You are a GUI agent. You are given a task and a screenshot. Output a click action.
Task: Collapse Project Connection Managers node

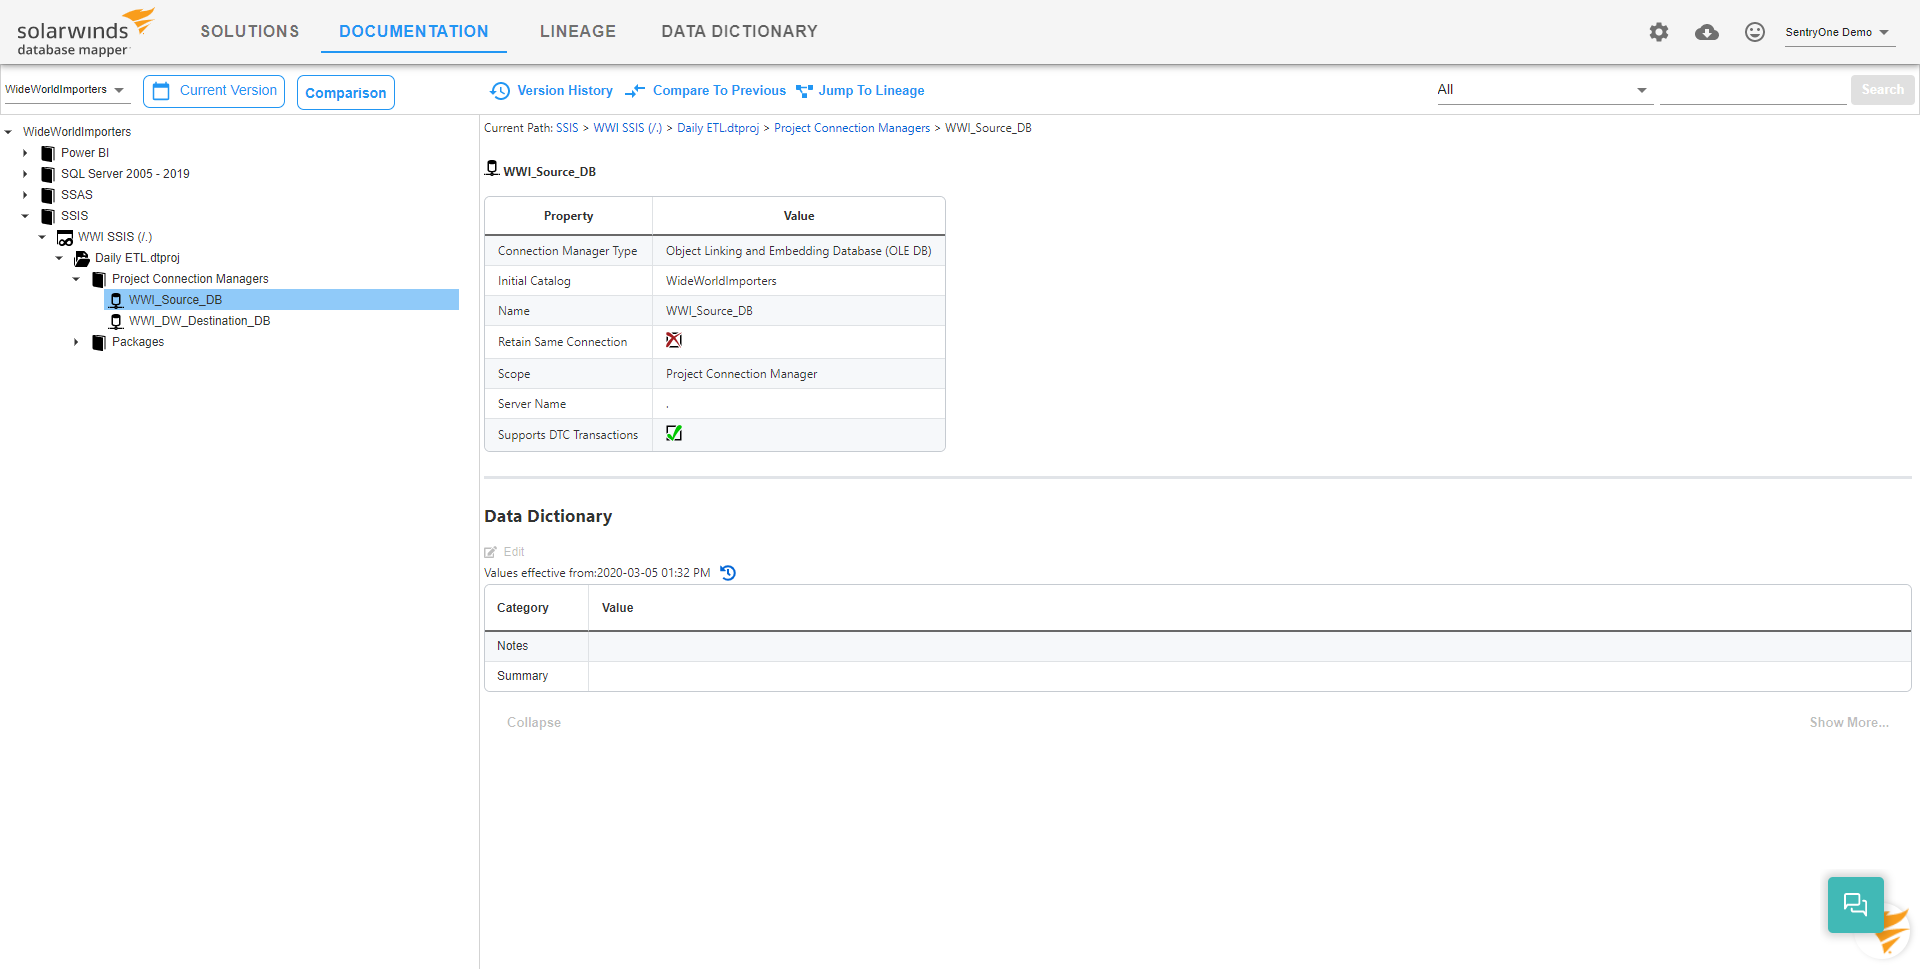click(x=76, y=279)
